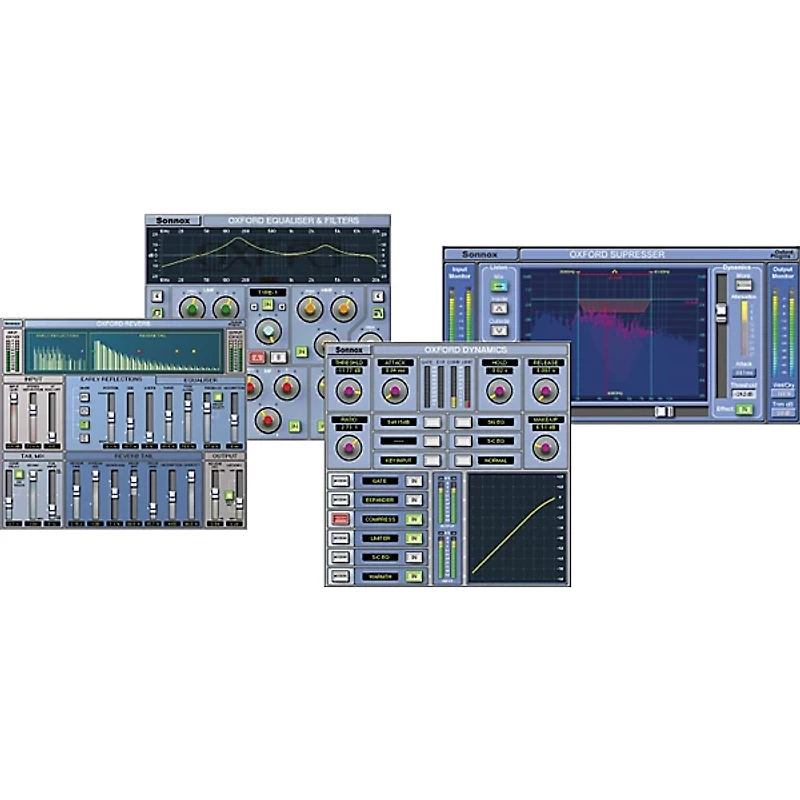Click the Mix listen icon on Oxford Supresser

coord(498,285)
